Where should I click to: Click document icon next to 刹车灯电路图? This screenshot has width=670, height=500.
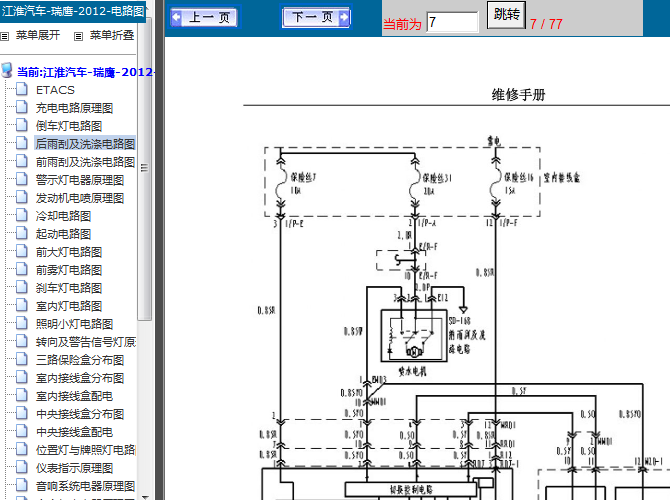(x=22, y=287)
